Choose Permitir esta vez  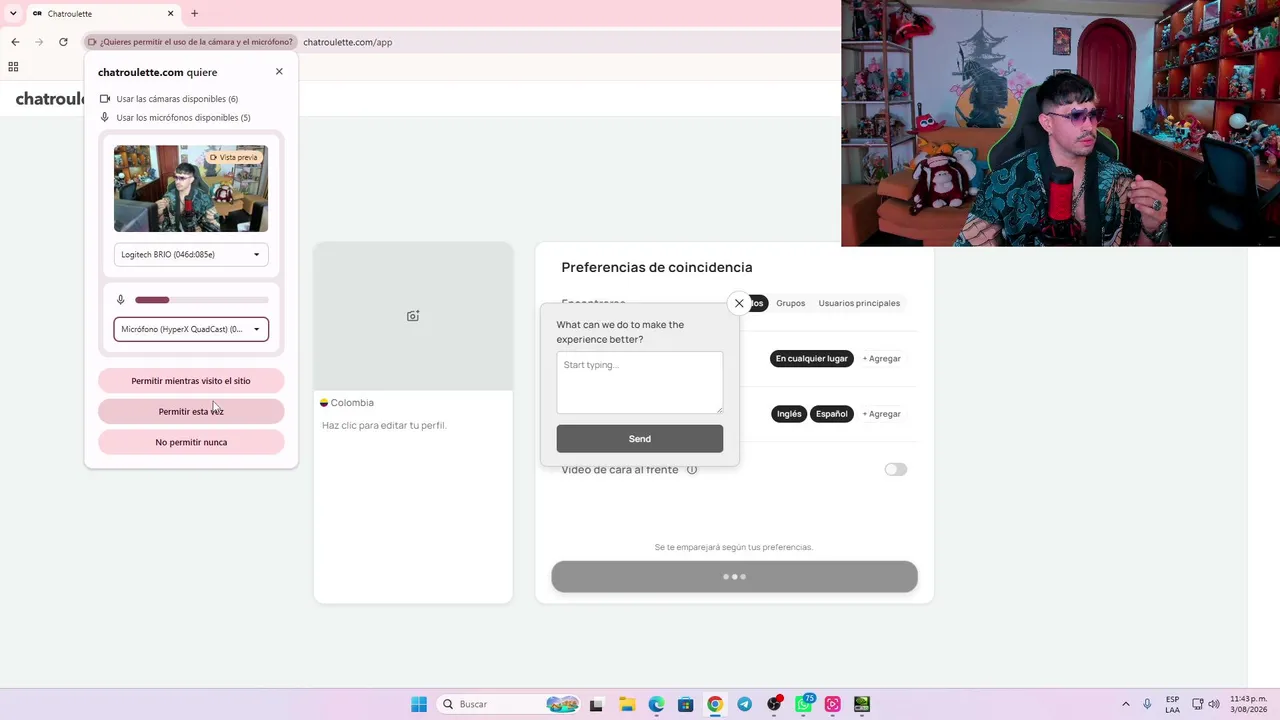191,411
